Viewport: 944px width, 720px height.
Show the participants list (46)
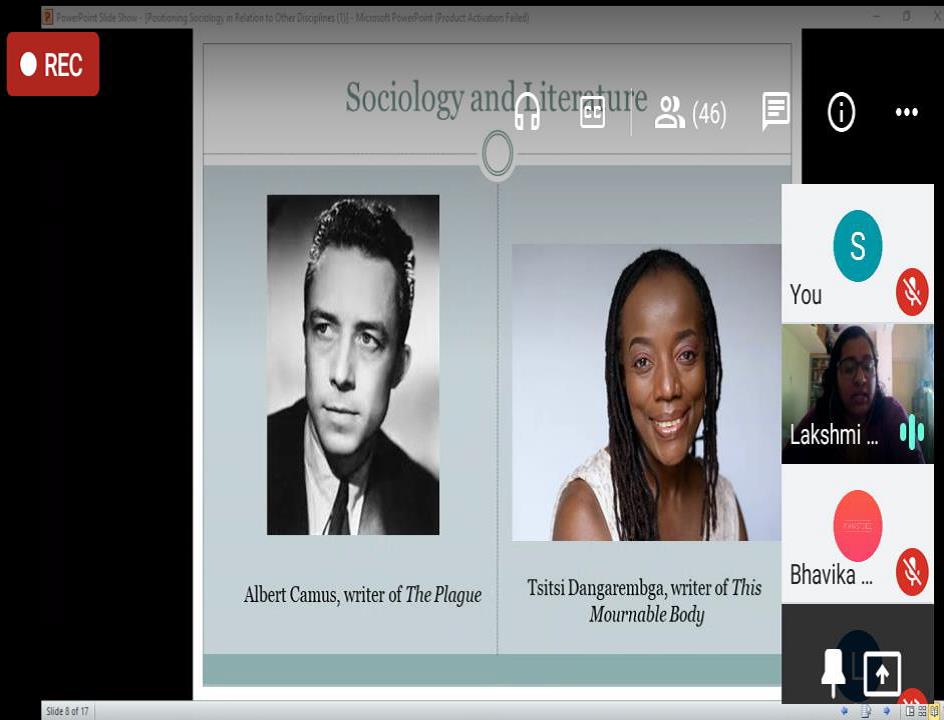pyautogui.click(x=689, y=113)
